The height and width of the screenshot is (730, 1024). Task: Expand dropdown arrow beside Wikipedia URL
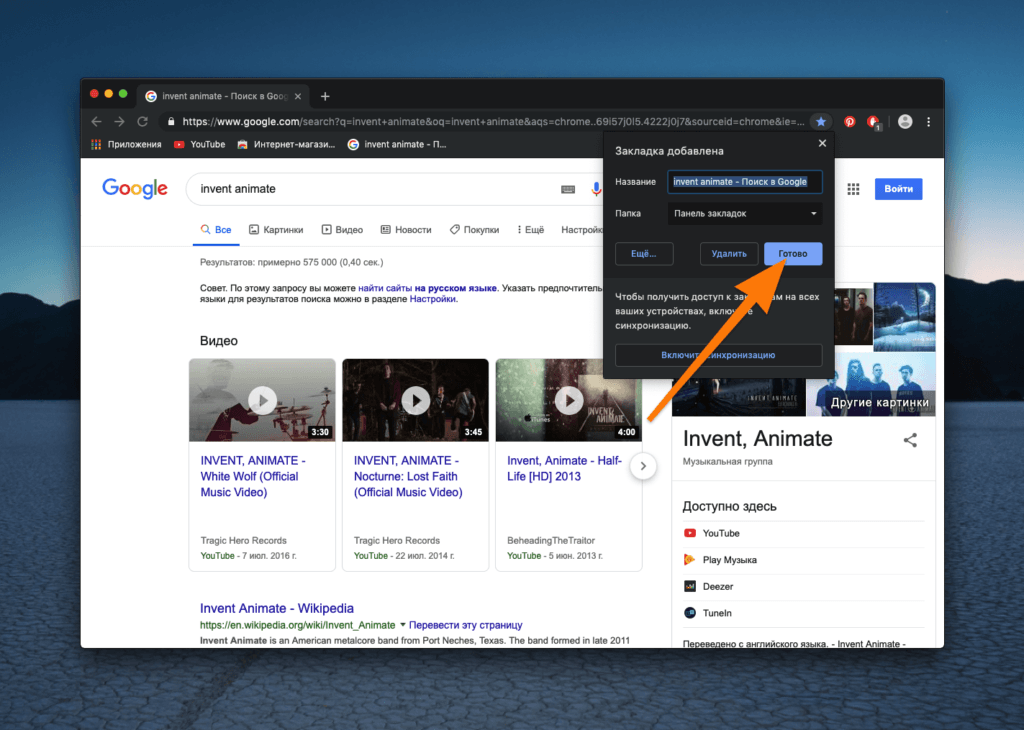pyautogui.click(x=402, y=625)
